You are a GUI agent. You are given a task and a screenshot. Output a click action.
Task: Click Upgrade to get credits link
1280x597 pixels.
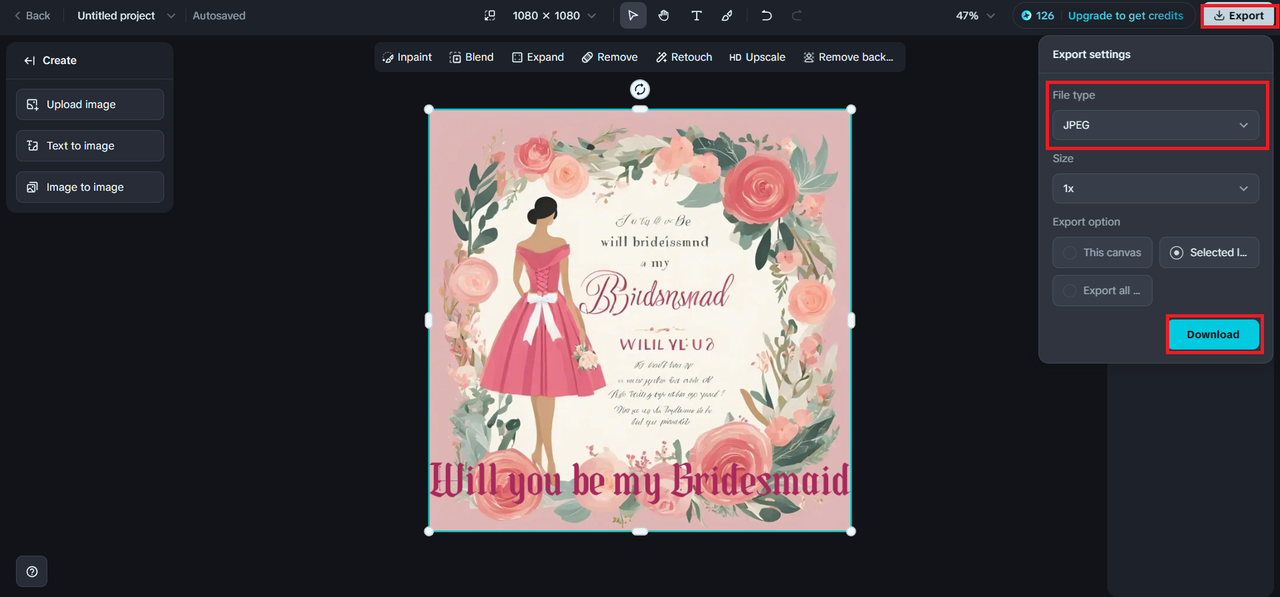(1125, 16)
